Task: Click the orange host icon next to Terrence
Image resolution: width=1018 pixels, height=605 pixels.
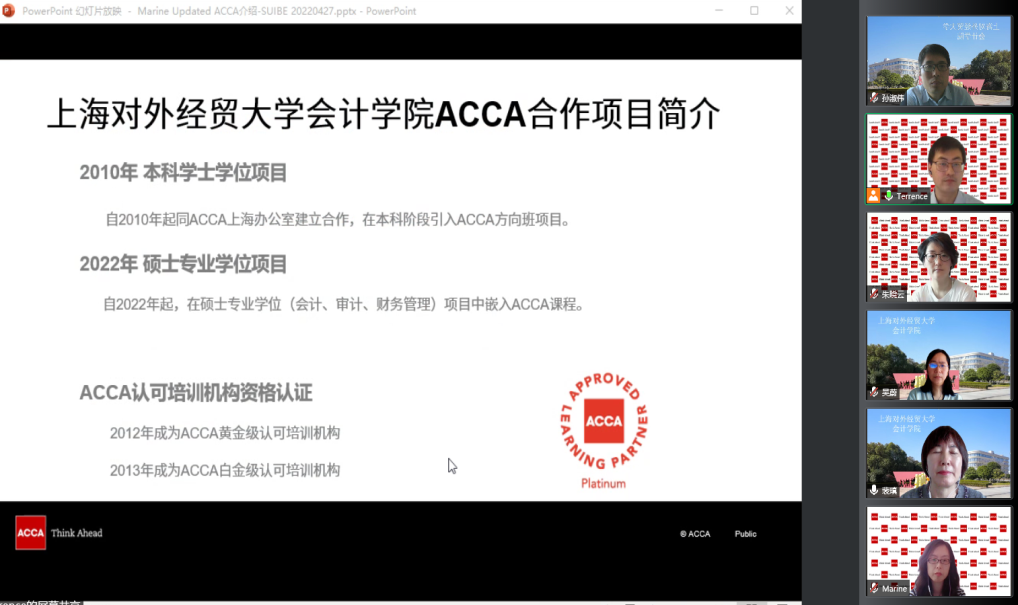Action: 874,195
